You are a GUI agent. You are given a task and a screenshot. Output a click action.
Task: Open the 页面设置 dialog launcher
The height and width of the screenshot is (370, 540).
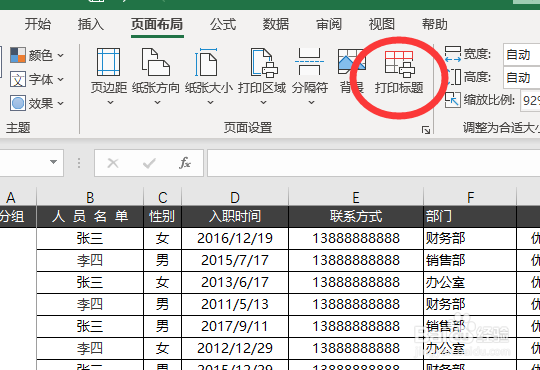[426, 130]
